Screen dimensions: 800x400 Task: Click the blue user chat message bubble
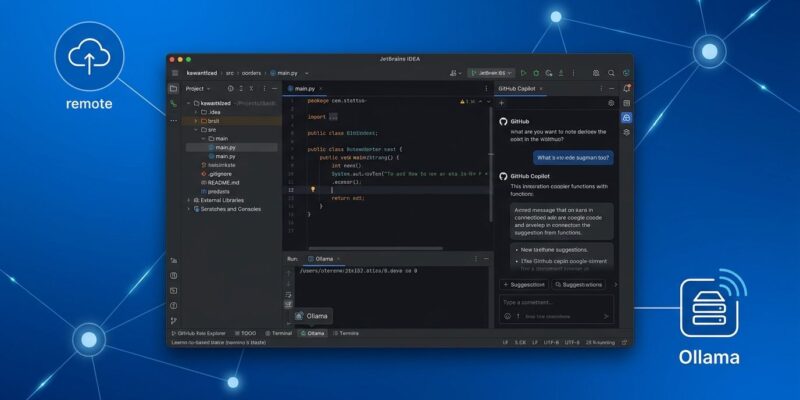(573, 158)
